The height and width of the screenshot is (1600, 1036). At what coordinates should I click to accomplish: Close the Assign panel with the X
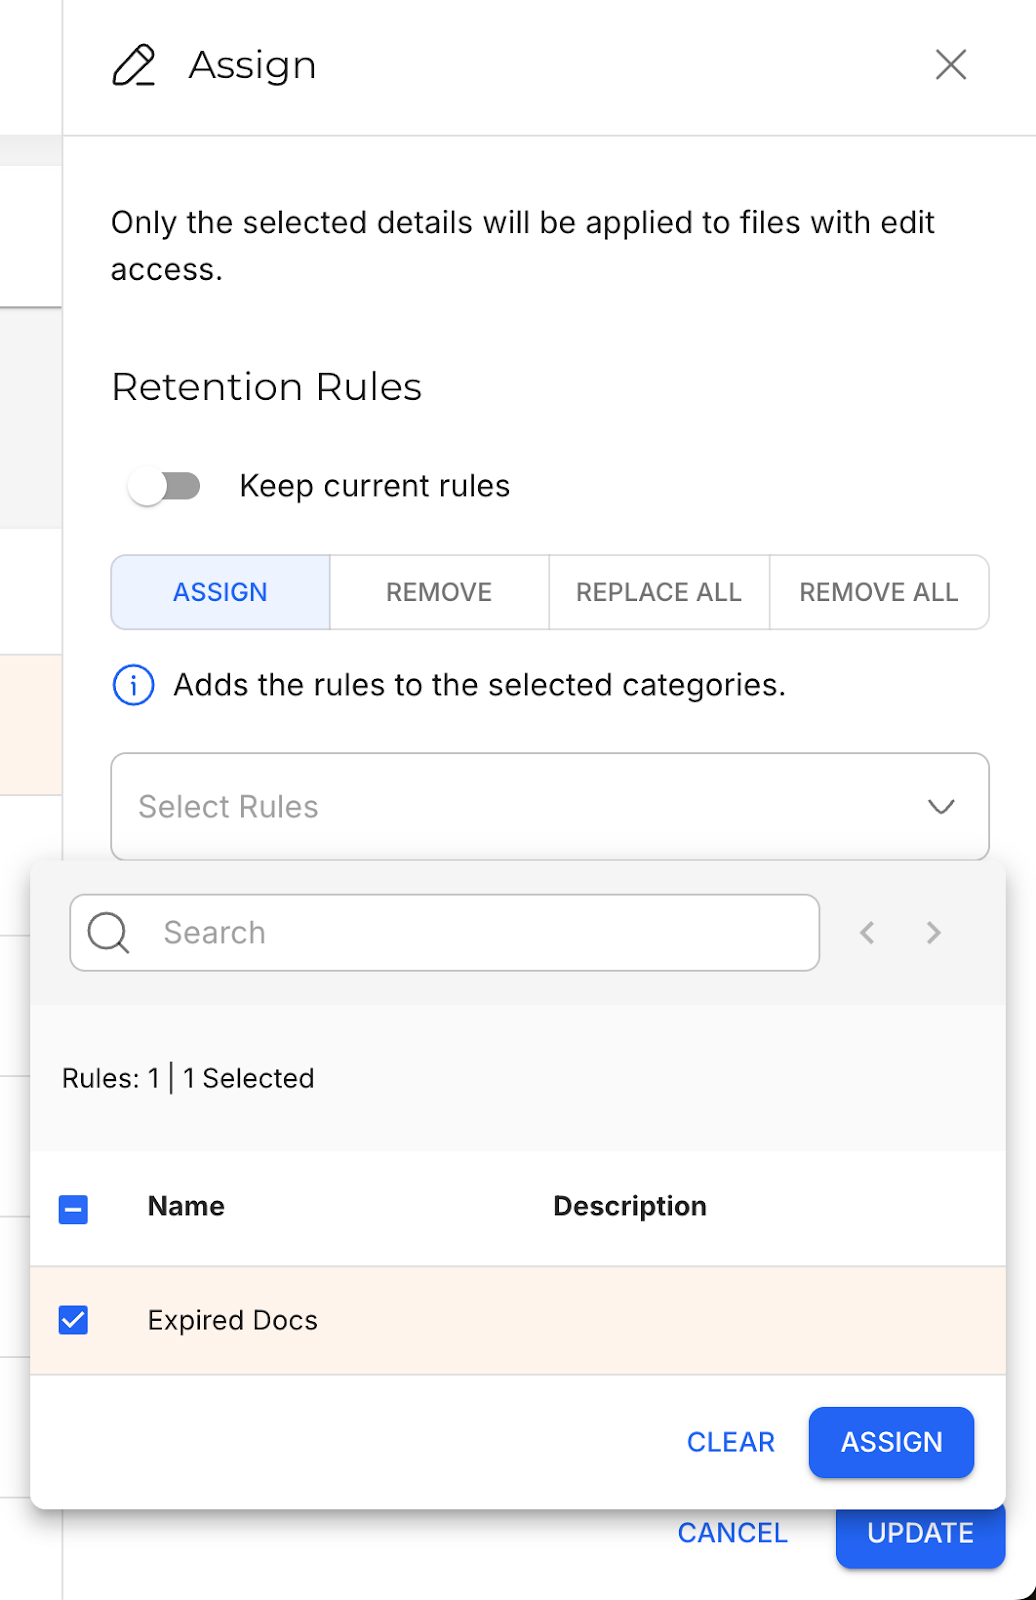click(x=950, y=65)
